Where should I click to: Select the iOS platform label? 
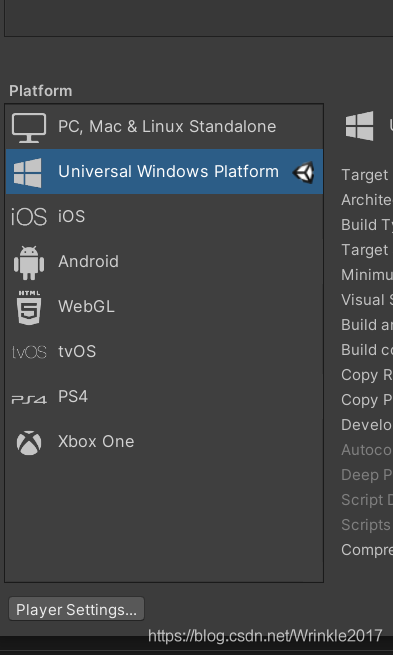click(71, 216)
